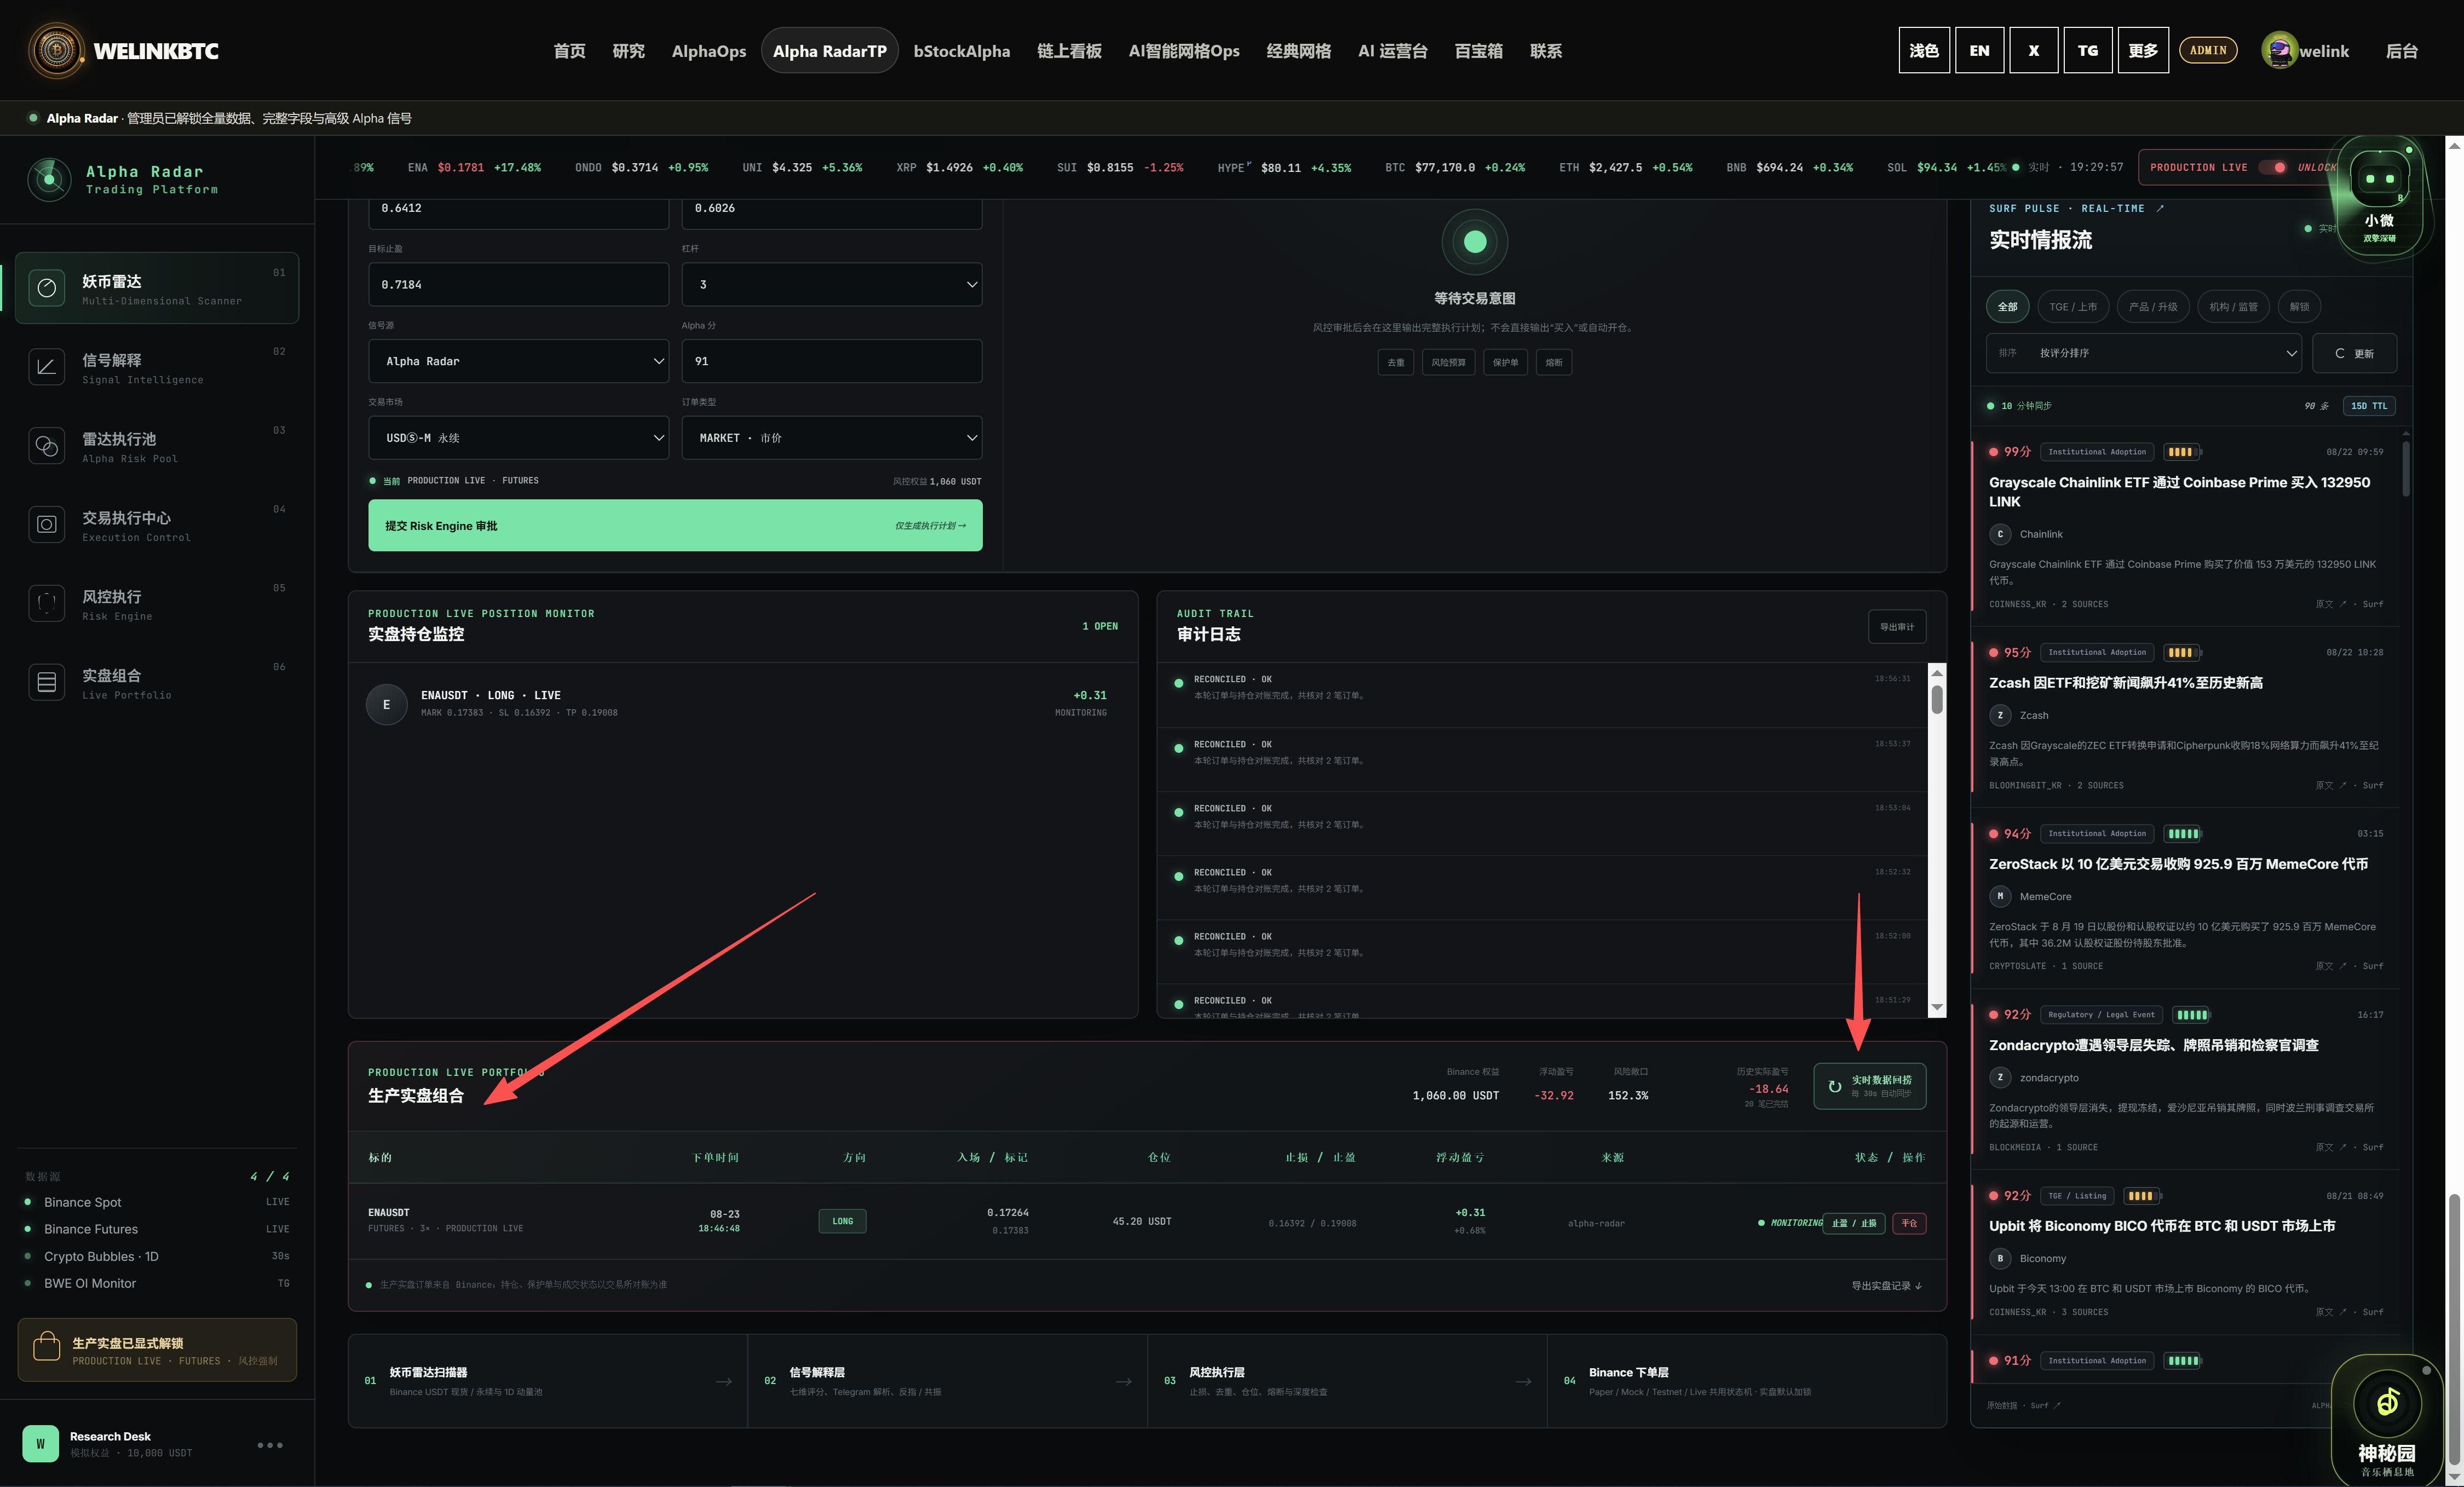The width and height of the screenshot is (2464, 1487).
Task: Click the Biconomy B source icon
Action: coord(2000,1258)
